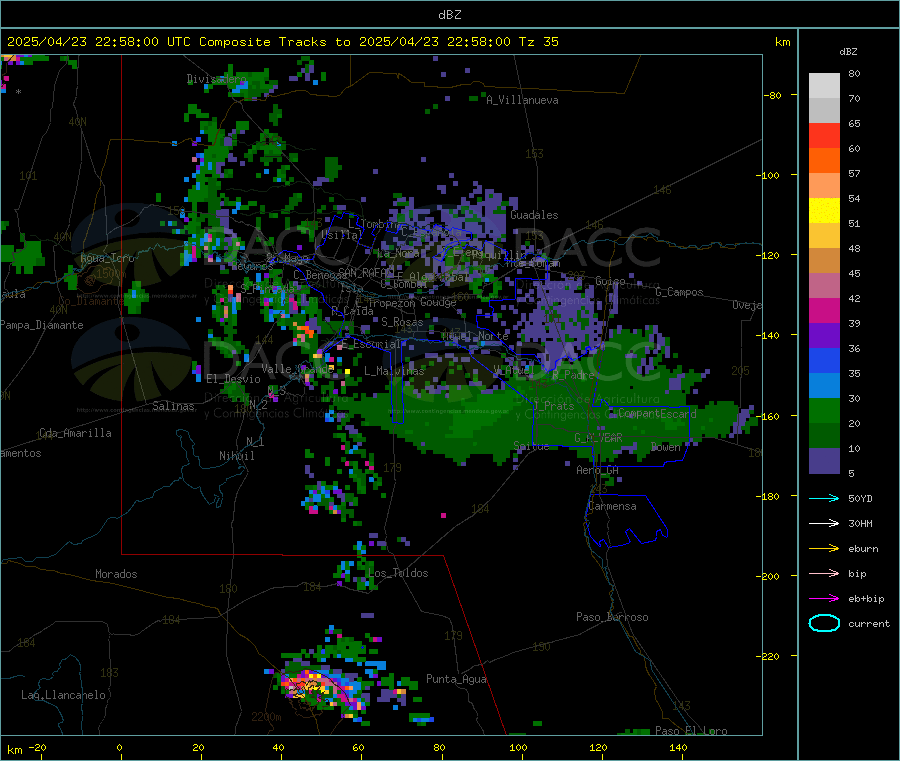Select the violet 36-39 dBZ color swatch
This screenshot has width=900, height=761.
(824, 336)
